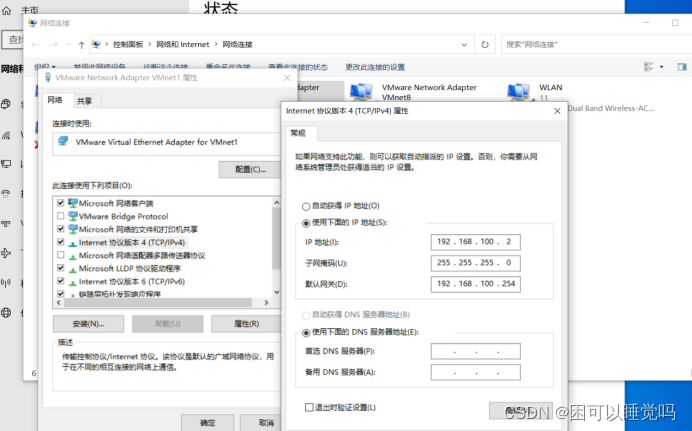The height and width of the screenshot is (431, 692).
Task: Uncheck Internet 协议版本 6 (TCP/IPv6)
Action: [61, 281]
